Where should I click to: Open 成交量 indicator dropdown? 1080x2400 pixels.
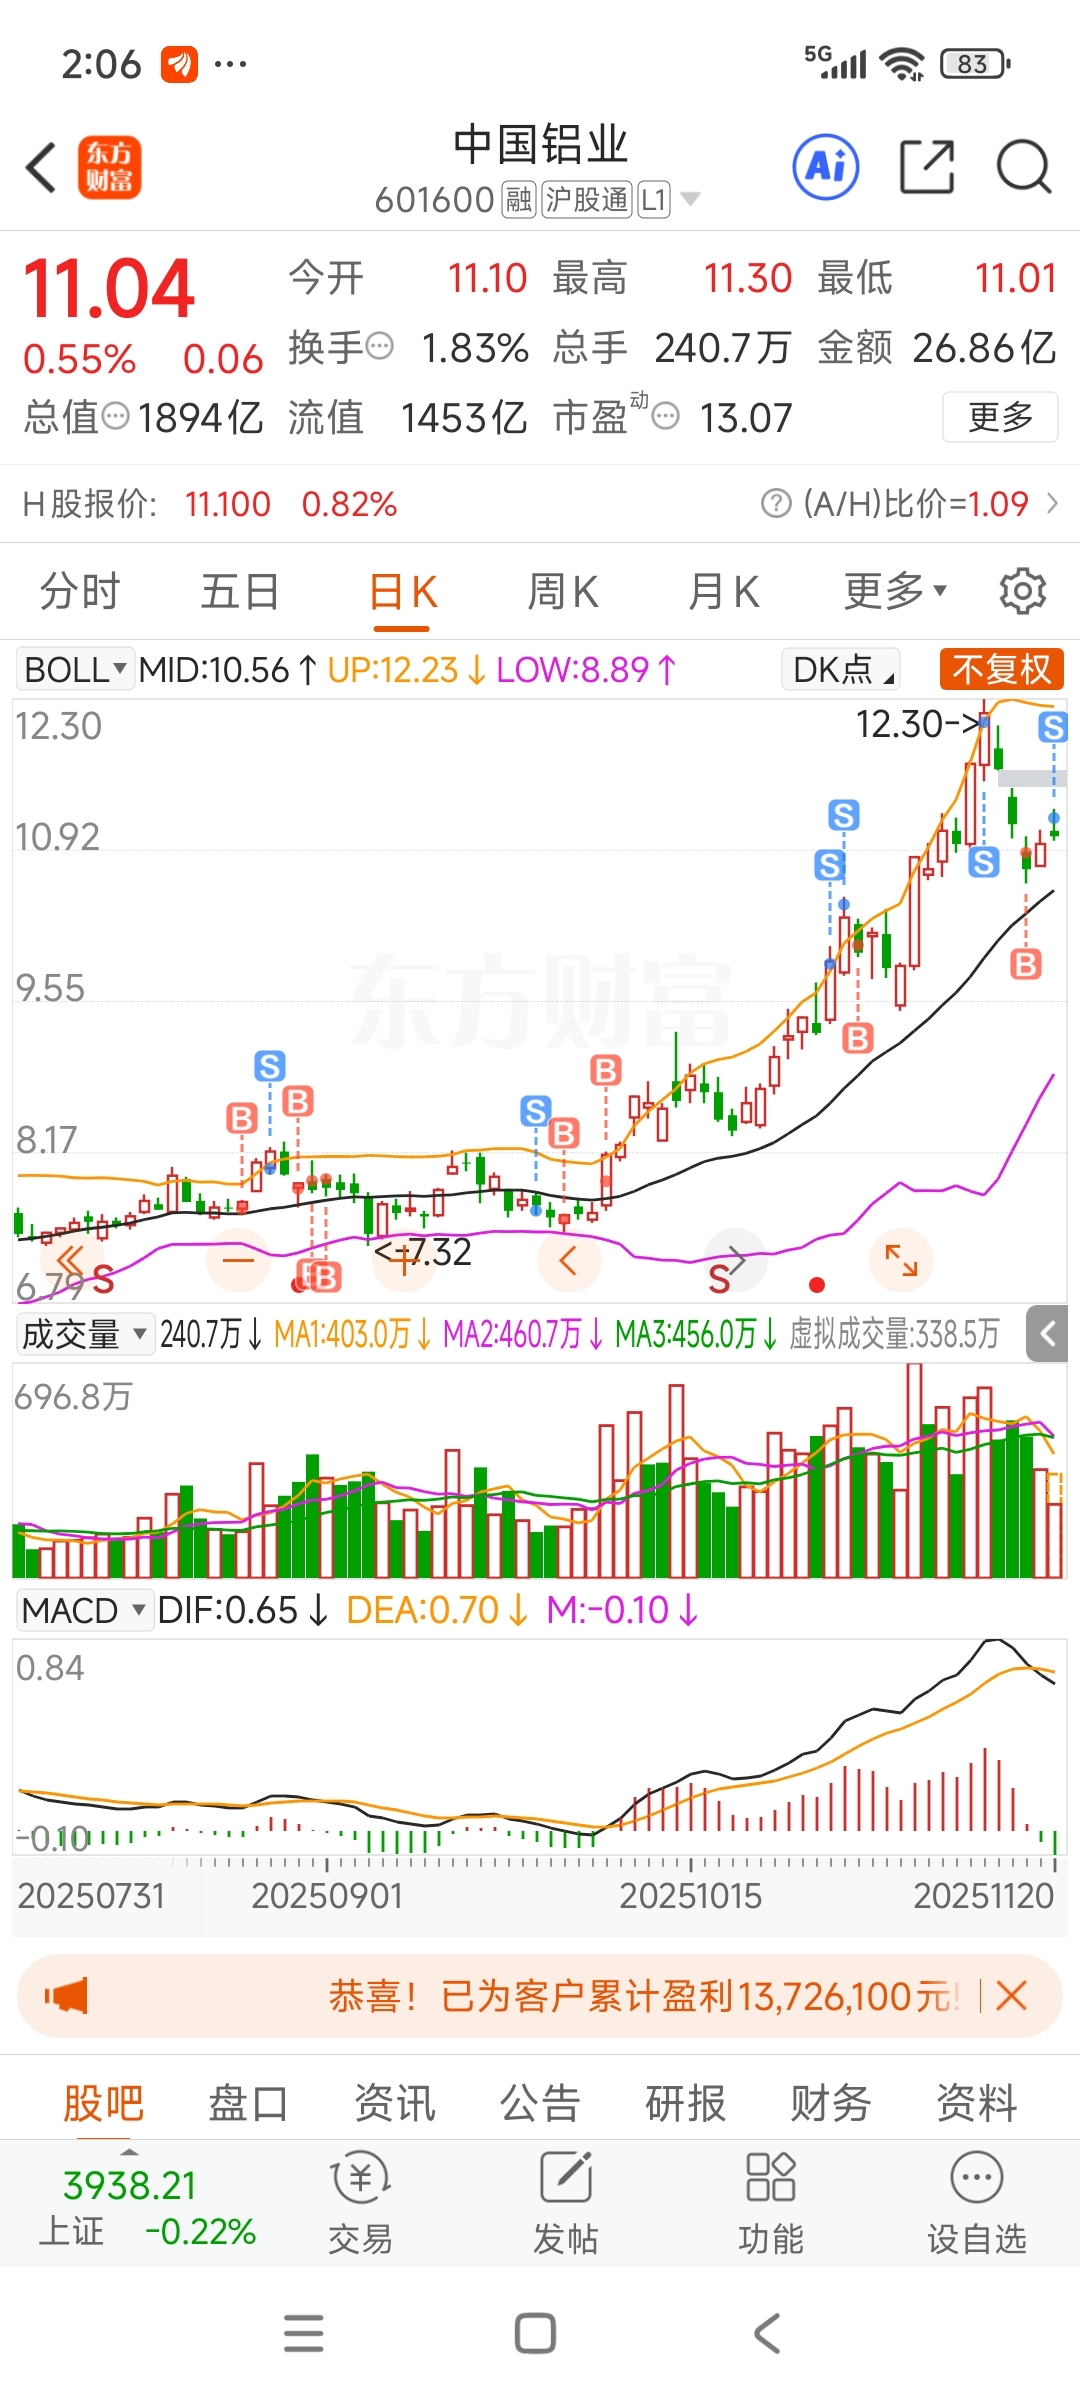pos(85,1334)
